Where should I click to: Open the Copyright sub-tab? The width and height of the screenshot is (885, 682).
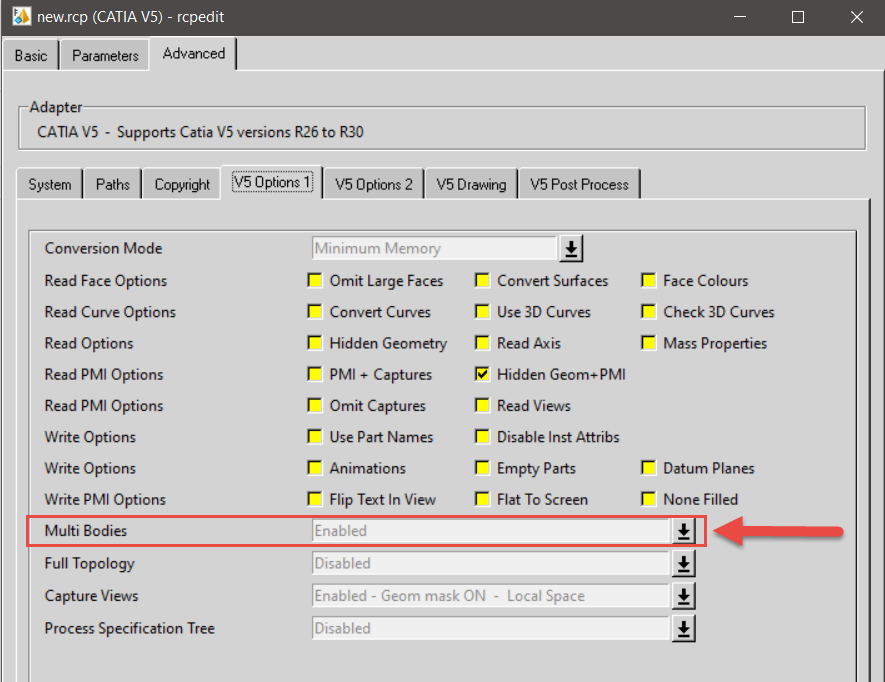[x=182, y=184]
